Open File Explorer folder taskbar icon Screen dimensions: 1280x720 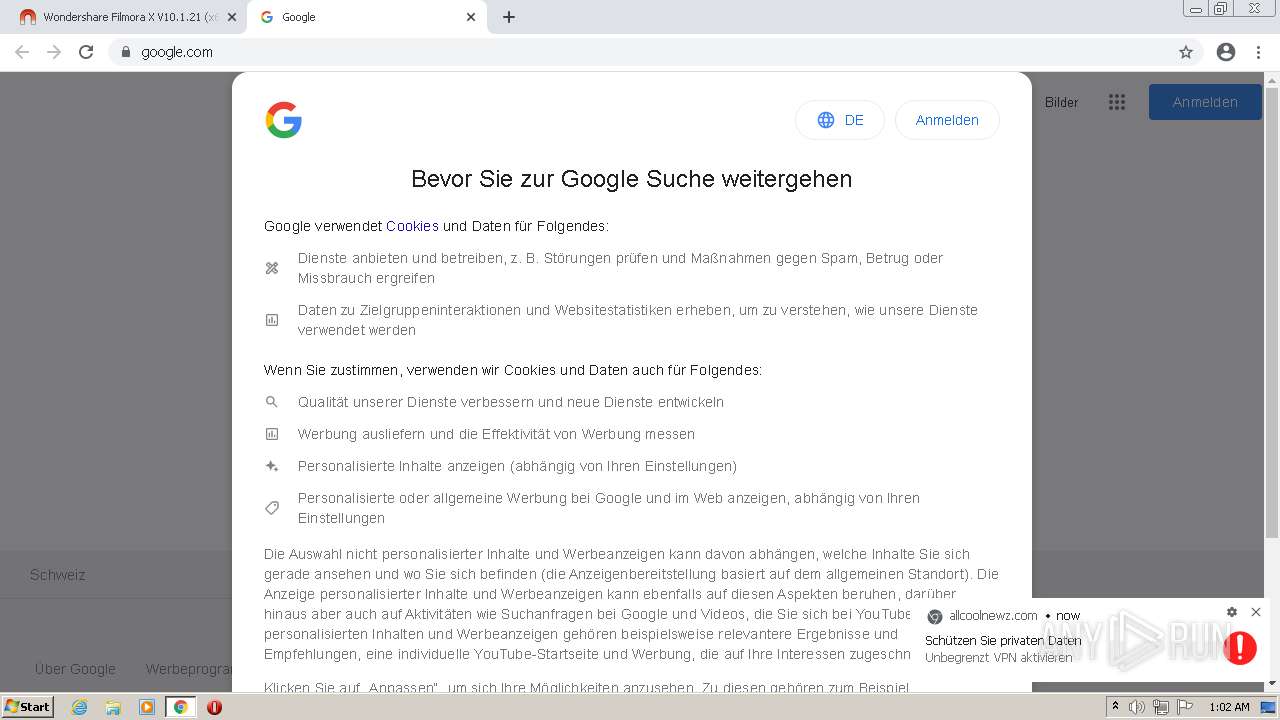pos(113,706)
